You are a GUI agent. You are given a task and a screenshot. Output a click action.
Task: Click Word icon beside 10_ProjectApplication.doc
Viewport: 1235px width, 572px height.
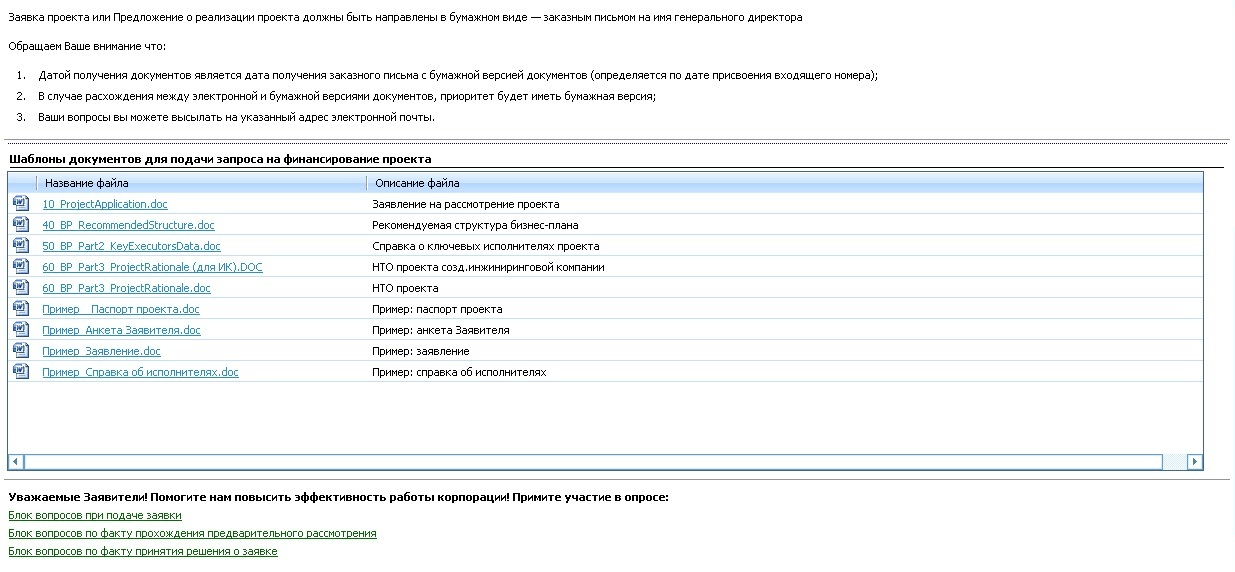pyautogui.click(x=21, y=203)
